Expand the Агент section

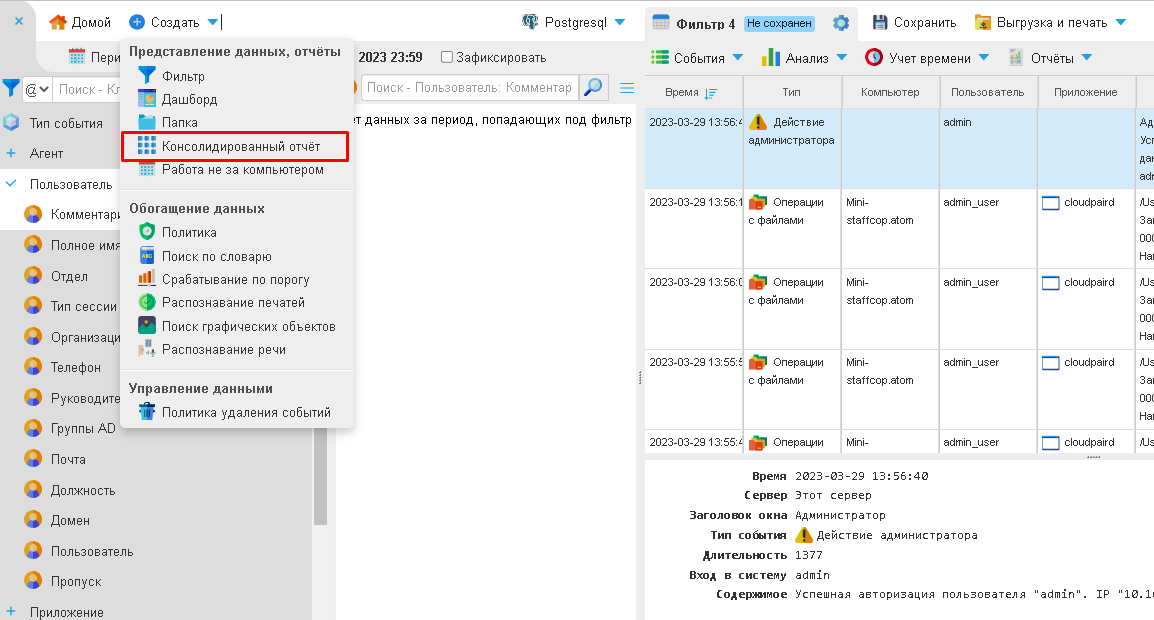[11, 153]
